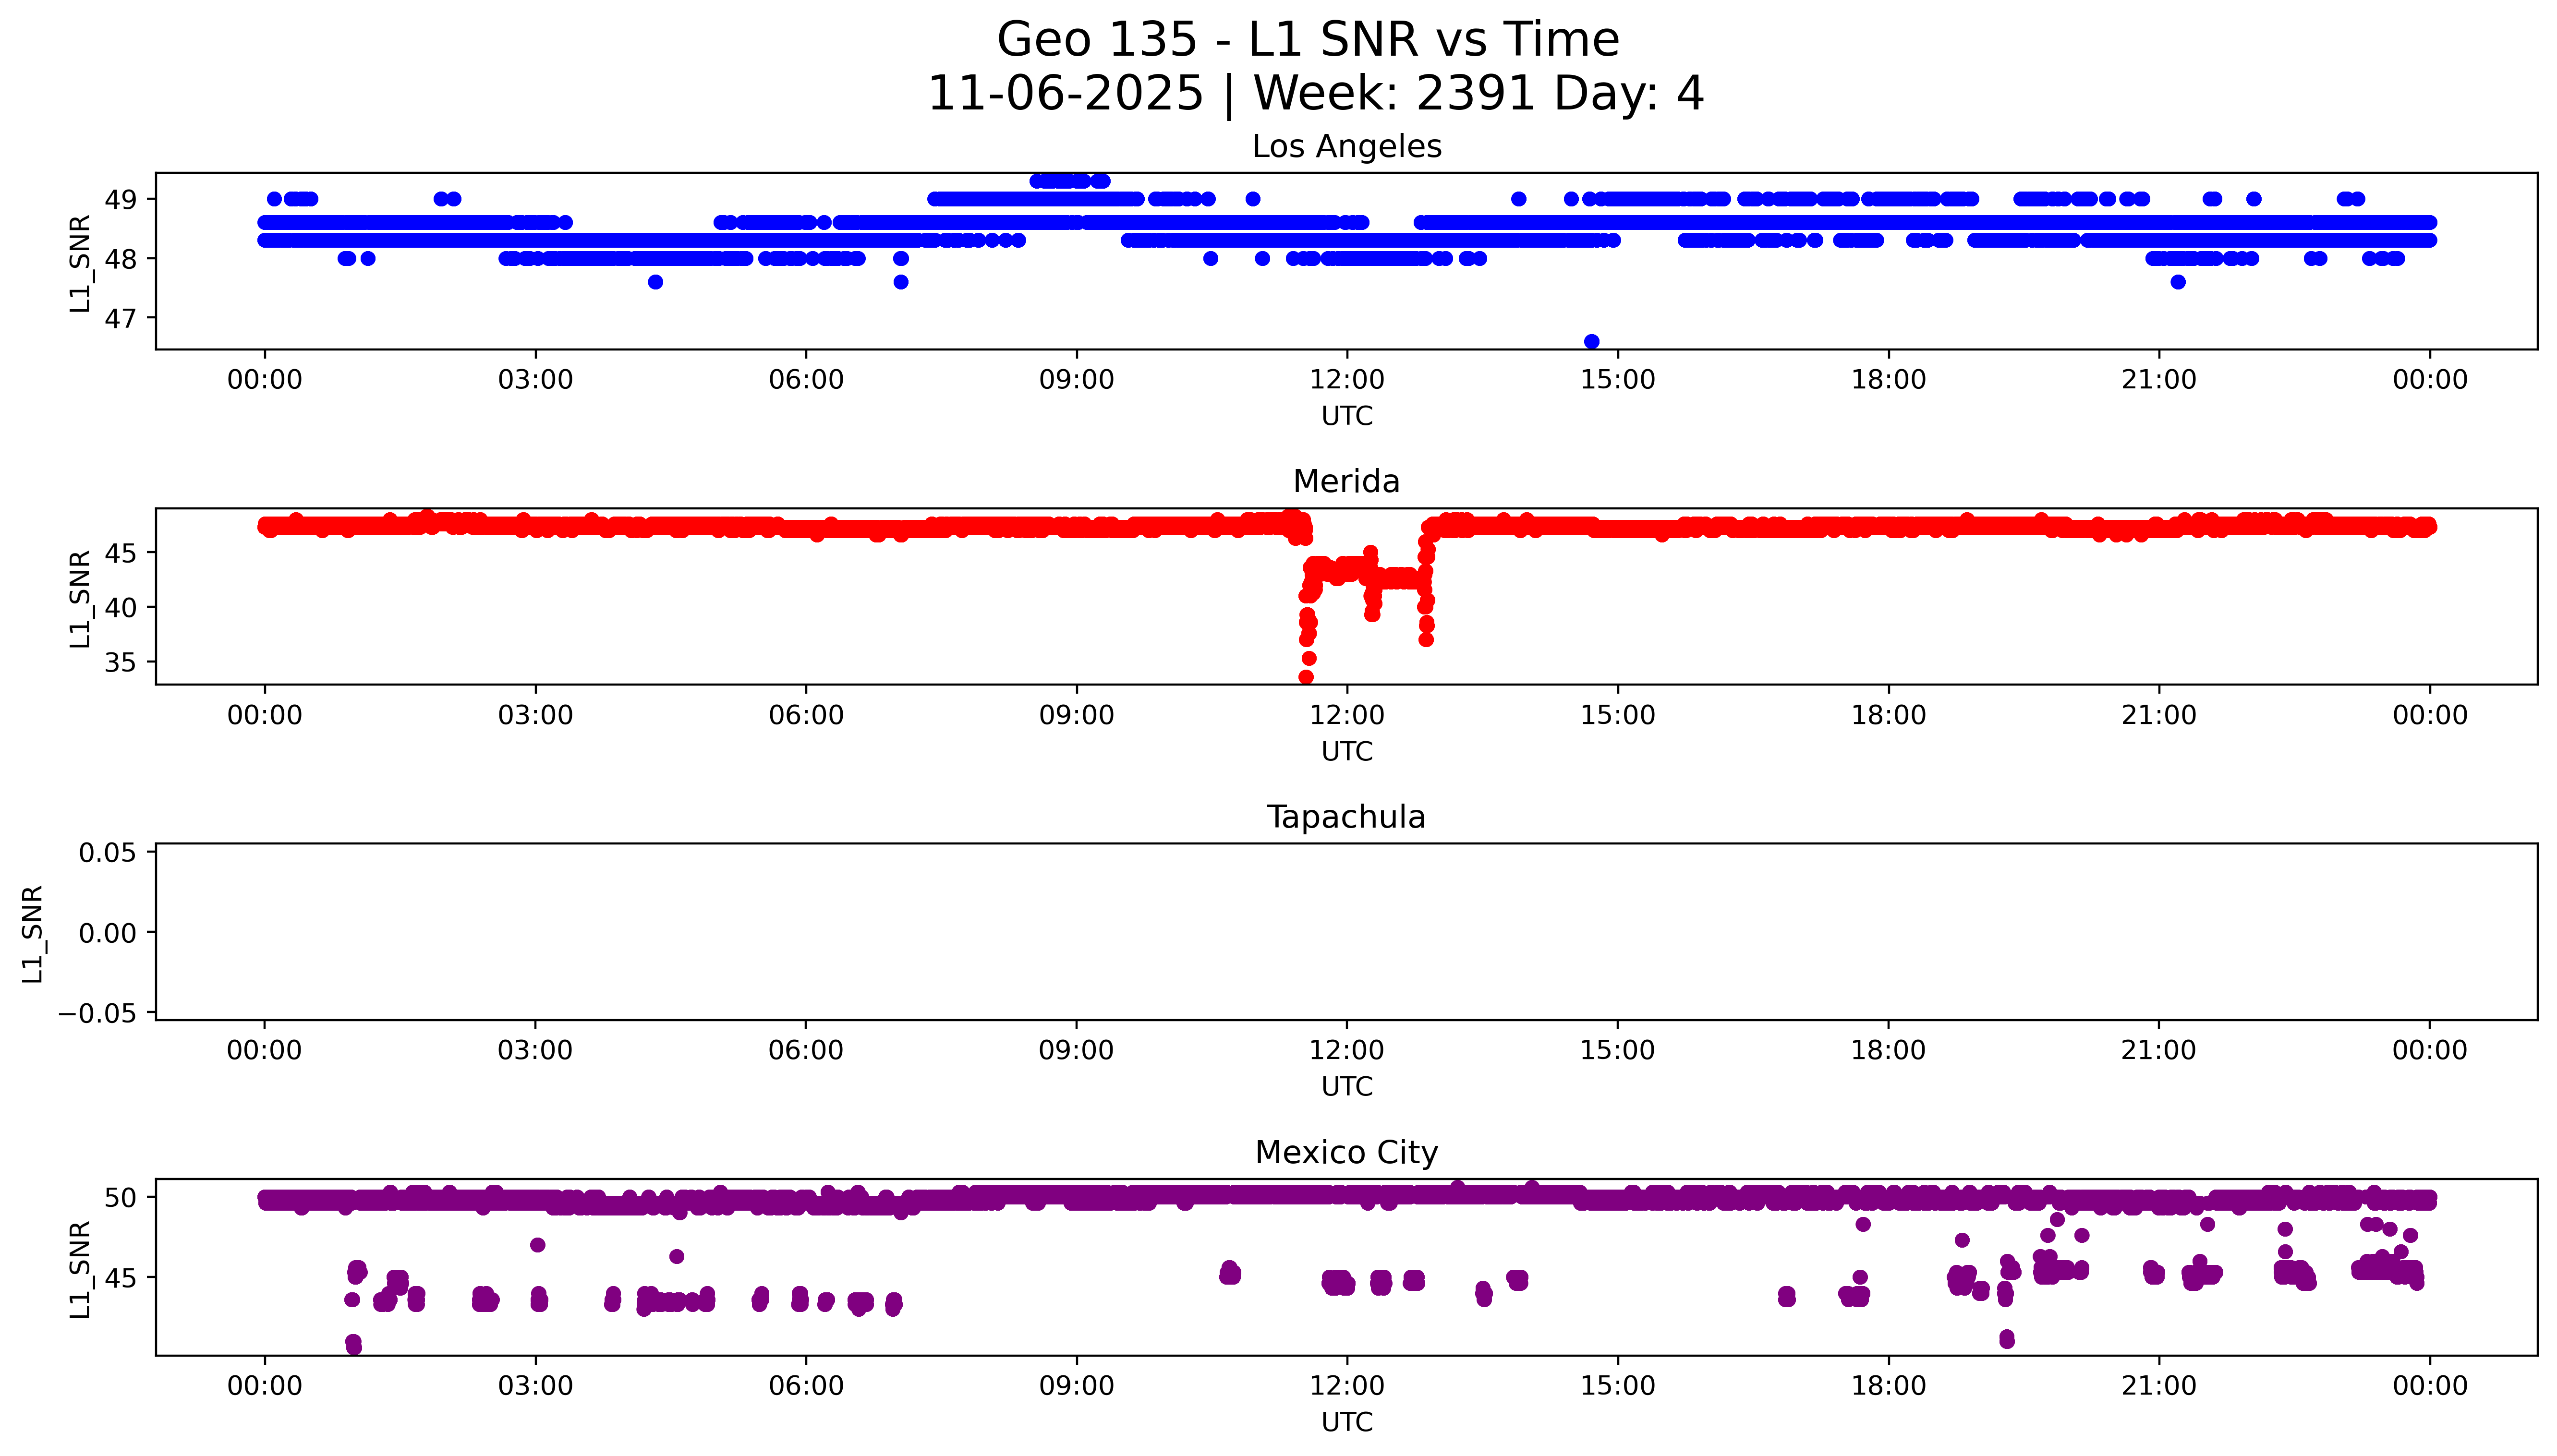2557x1456 pixels.
Task: Click the main title 'Geo 135 - L1 SNR vs Time'
Action: pyautogui.click(x=1308, y=40)
